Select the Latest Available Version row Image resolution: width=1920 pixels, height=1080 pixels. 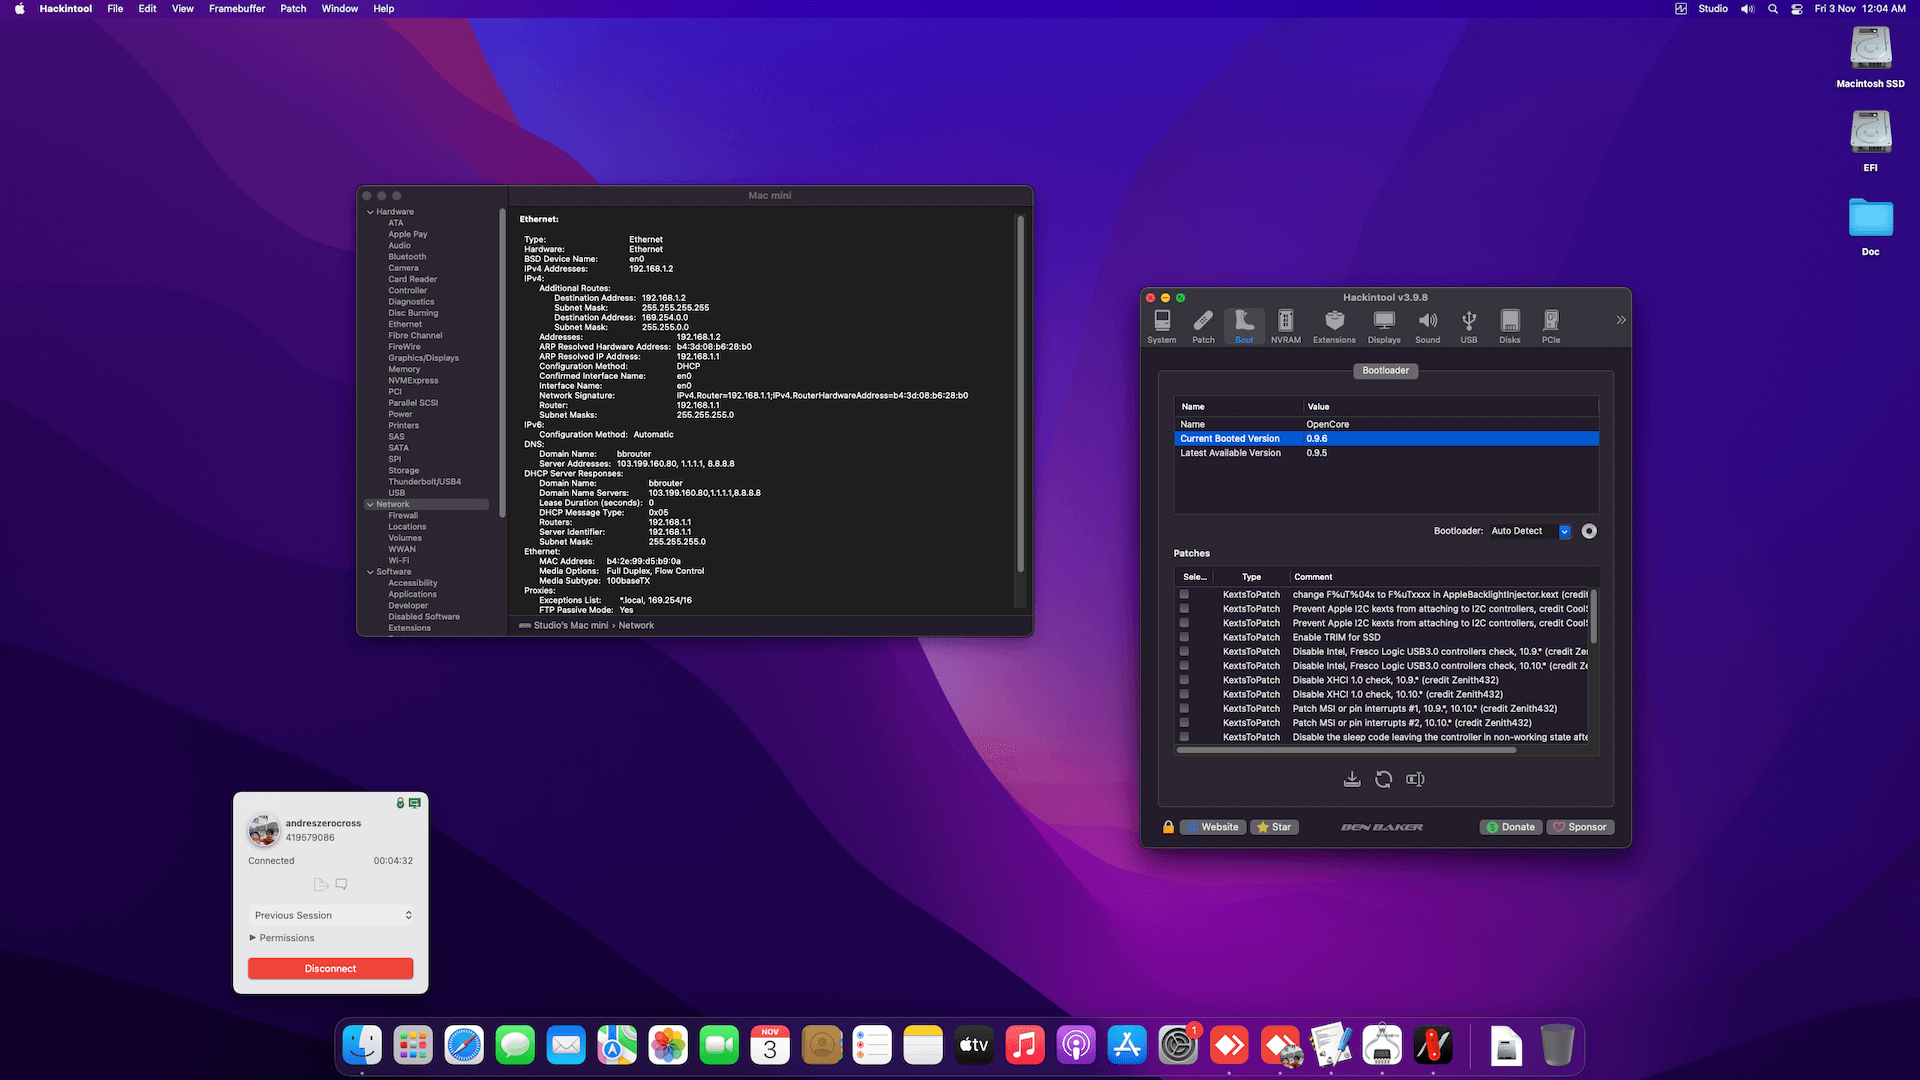[1386, 453]
